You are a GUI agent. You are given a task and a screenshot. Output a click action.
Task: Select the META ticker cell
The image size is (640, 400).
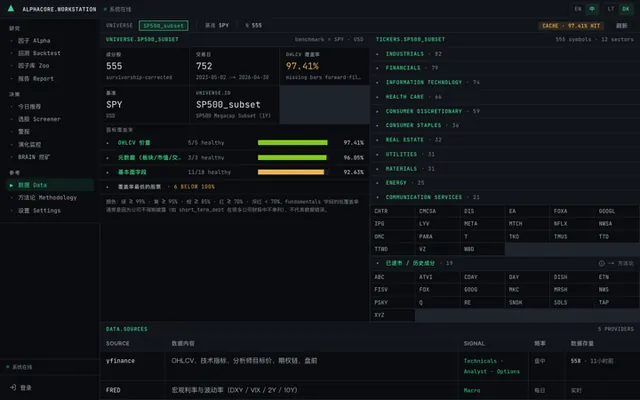tap(482, 224)
